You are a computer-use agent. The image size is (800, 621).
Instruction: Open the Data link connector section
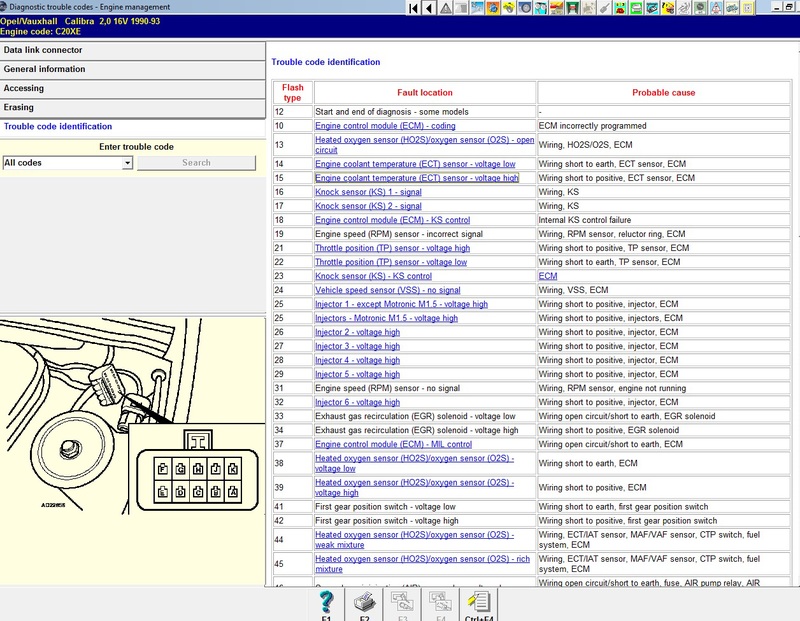tap(133, 51)
